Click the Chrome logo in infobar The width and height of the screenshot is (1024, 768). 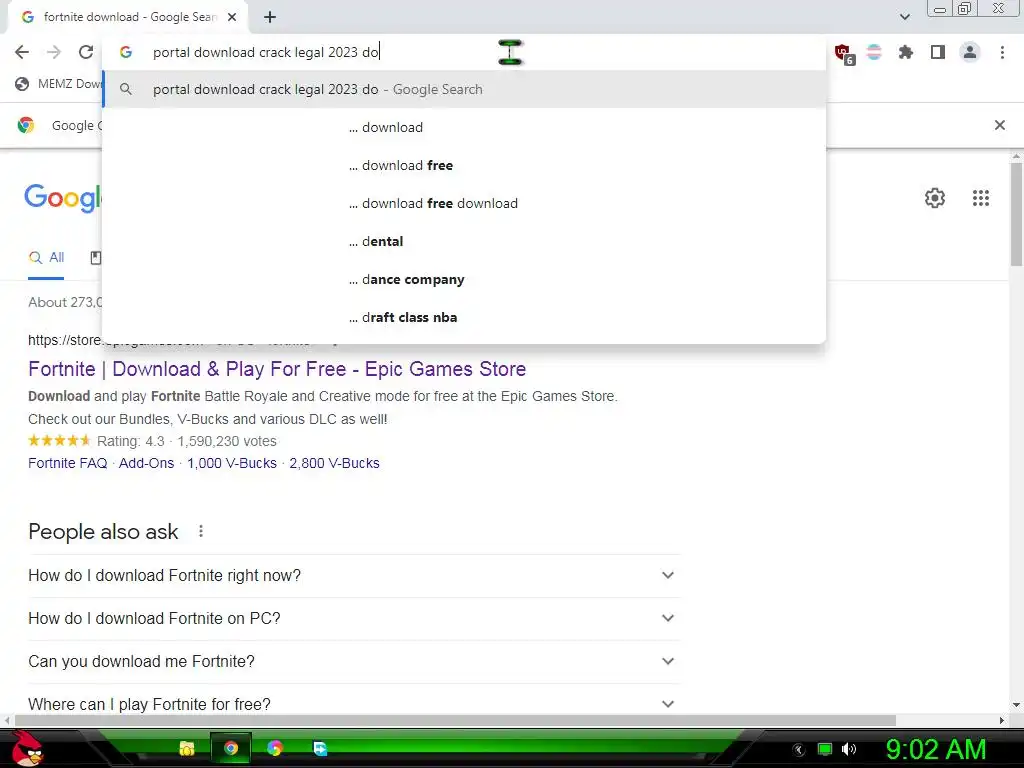click(x=26, y=125)
